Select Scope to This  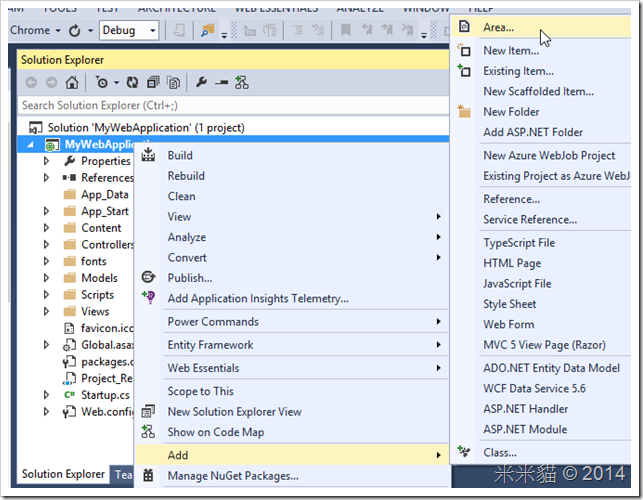pos(292,391)
